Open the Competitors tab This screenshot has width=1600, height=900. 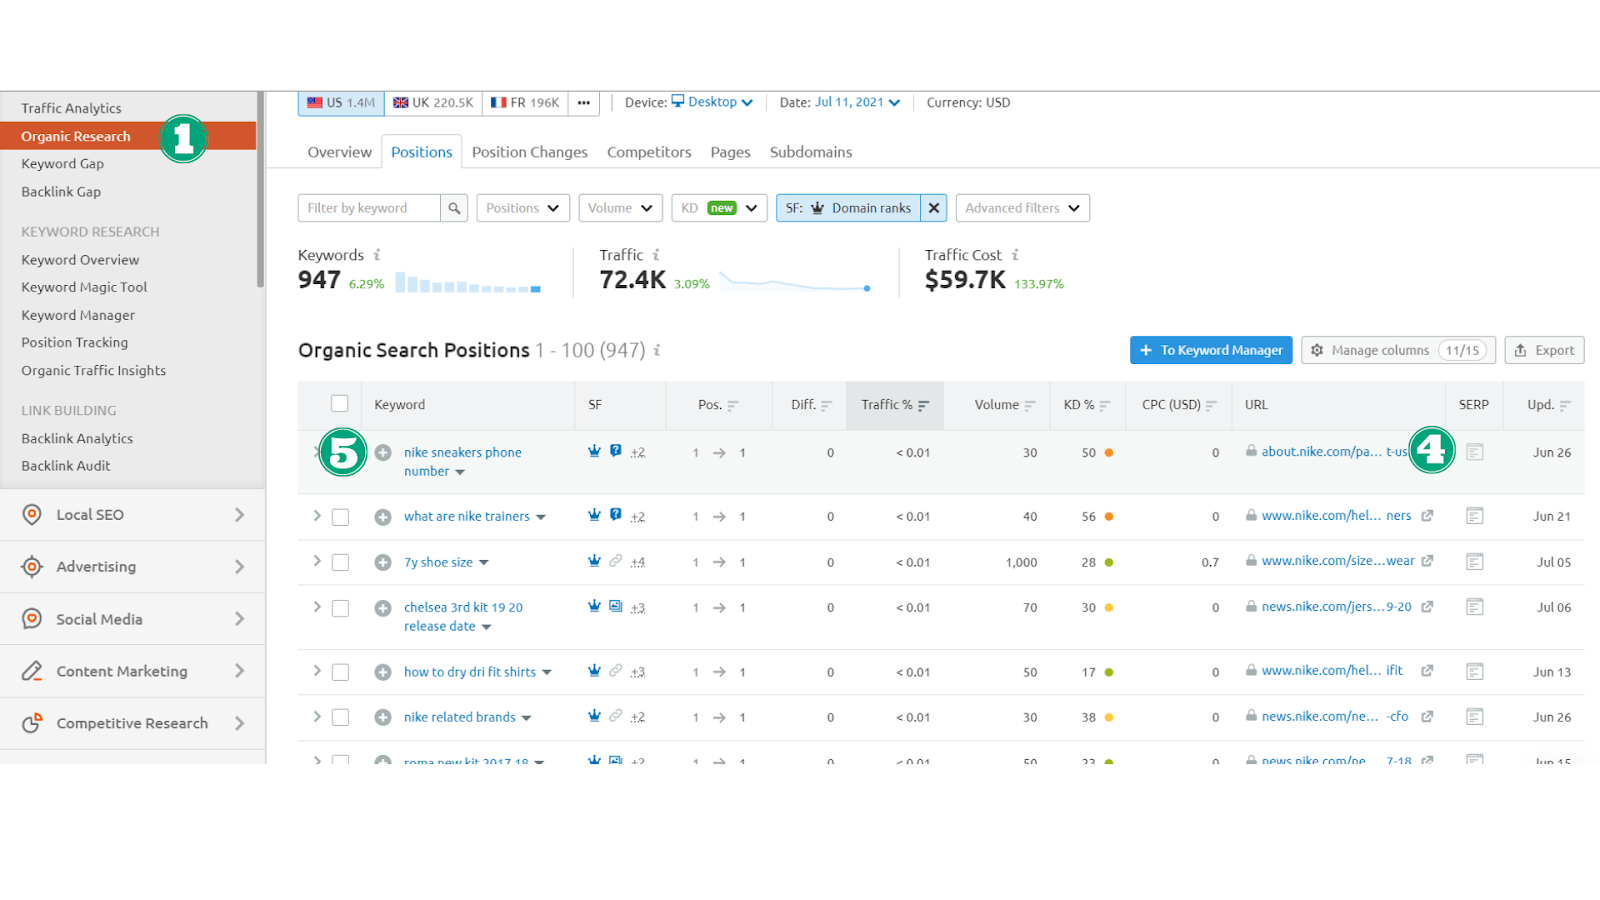point(649,152)
